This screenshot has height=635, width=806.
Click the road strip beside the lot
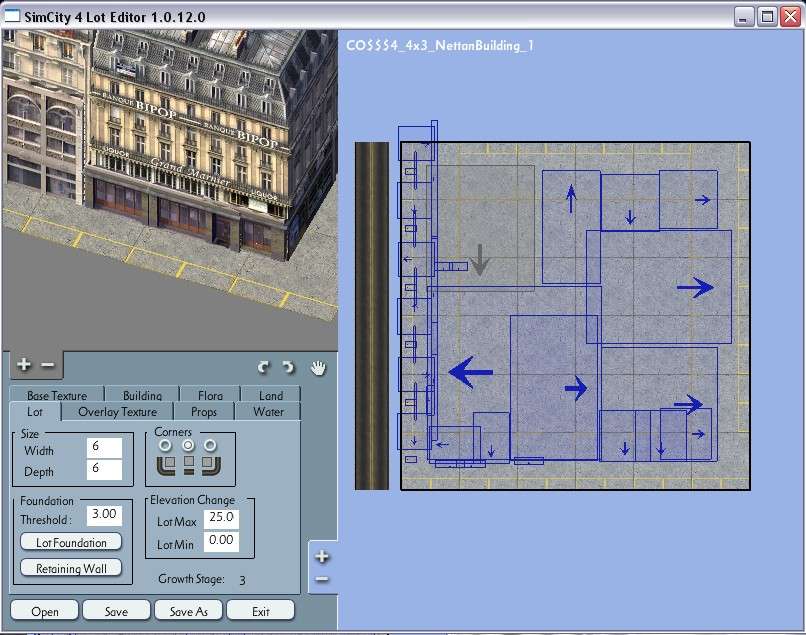pos(372,316)
